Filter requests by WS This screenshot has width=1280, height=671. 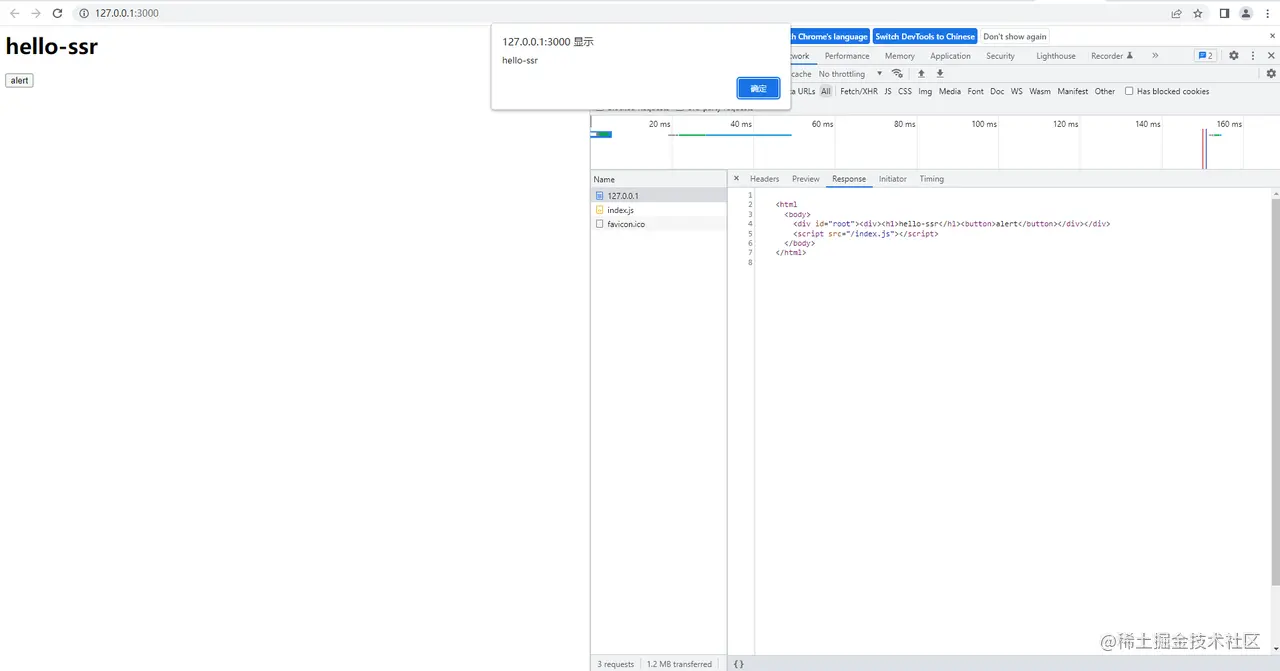click(1017, 91)
